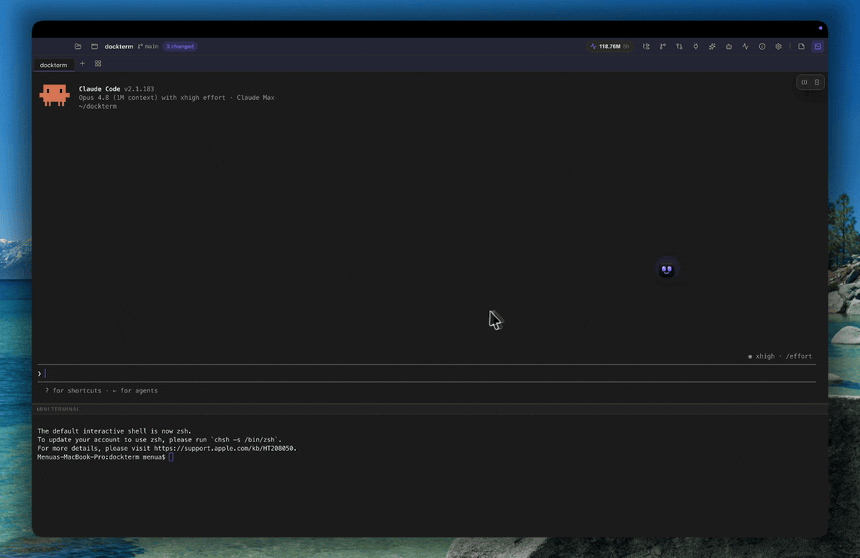Viewport: 860px width, 558px height.
Task: Click the floating purple robot face icon
Action: click(666, 269)
